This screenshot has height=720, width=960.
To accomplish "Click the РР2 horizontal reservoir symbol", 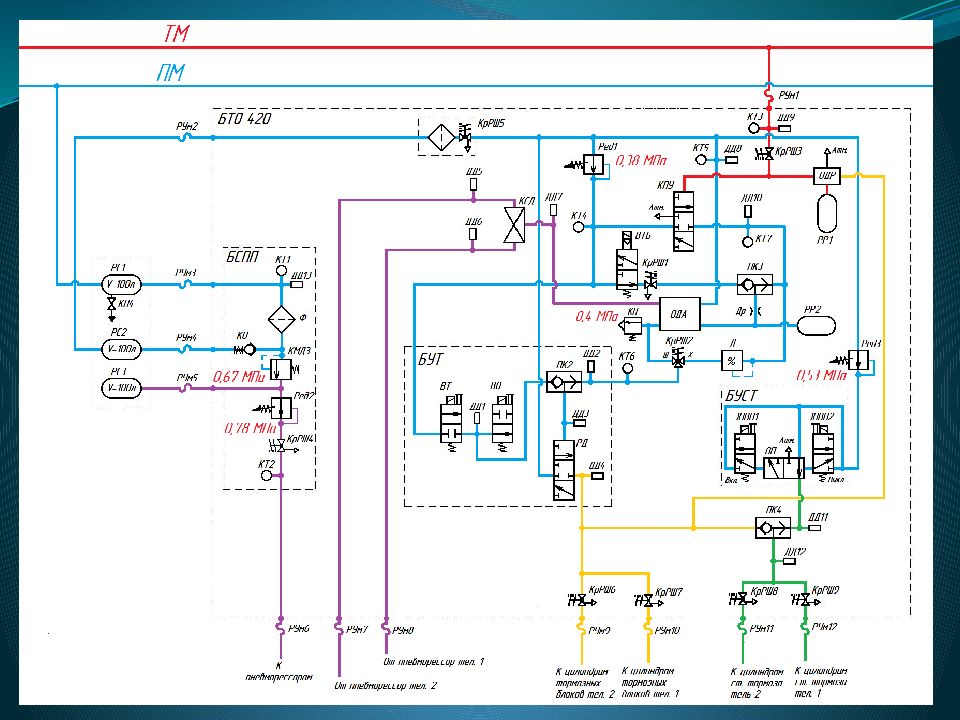I will click(x=816, y=325).
